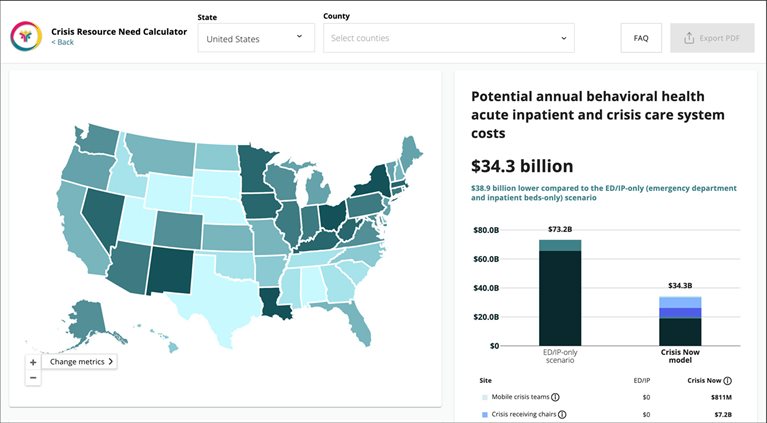Click the '$811M' Crisis Now value
767x423 pixels.
[722, 398]
